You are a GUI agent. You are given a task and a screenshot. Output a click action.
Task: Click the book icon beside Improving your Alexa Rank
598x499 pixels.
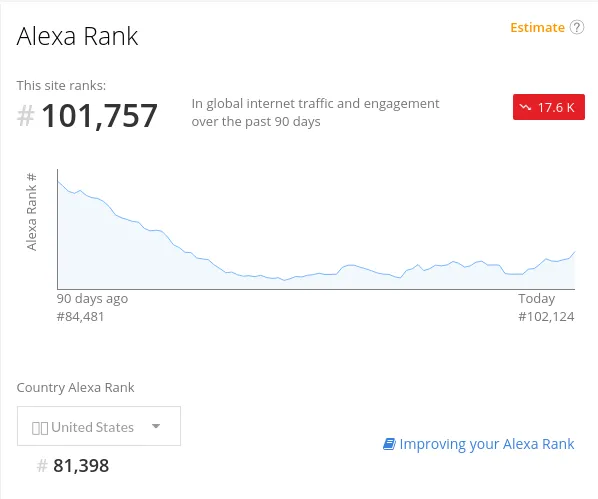pyautogui.click(x=389, y=444)
